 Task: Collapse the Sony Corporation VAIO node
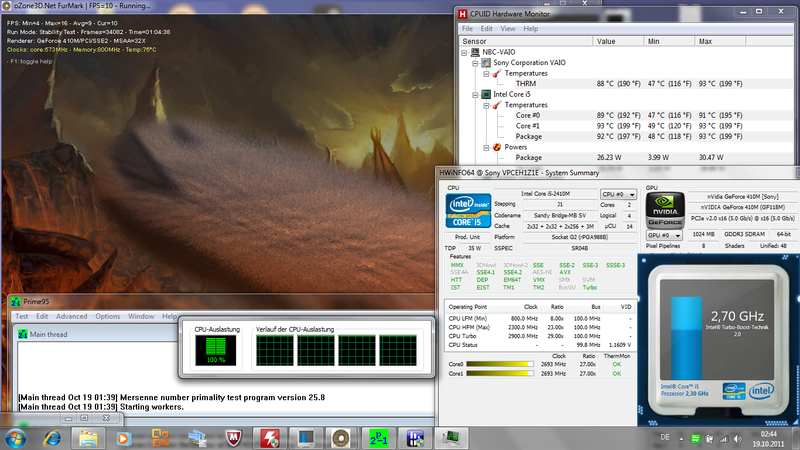pos(474,62)
